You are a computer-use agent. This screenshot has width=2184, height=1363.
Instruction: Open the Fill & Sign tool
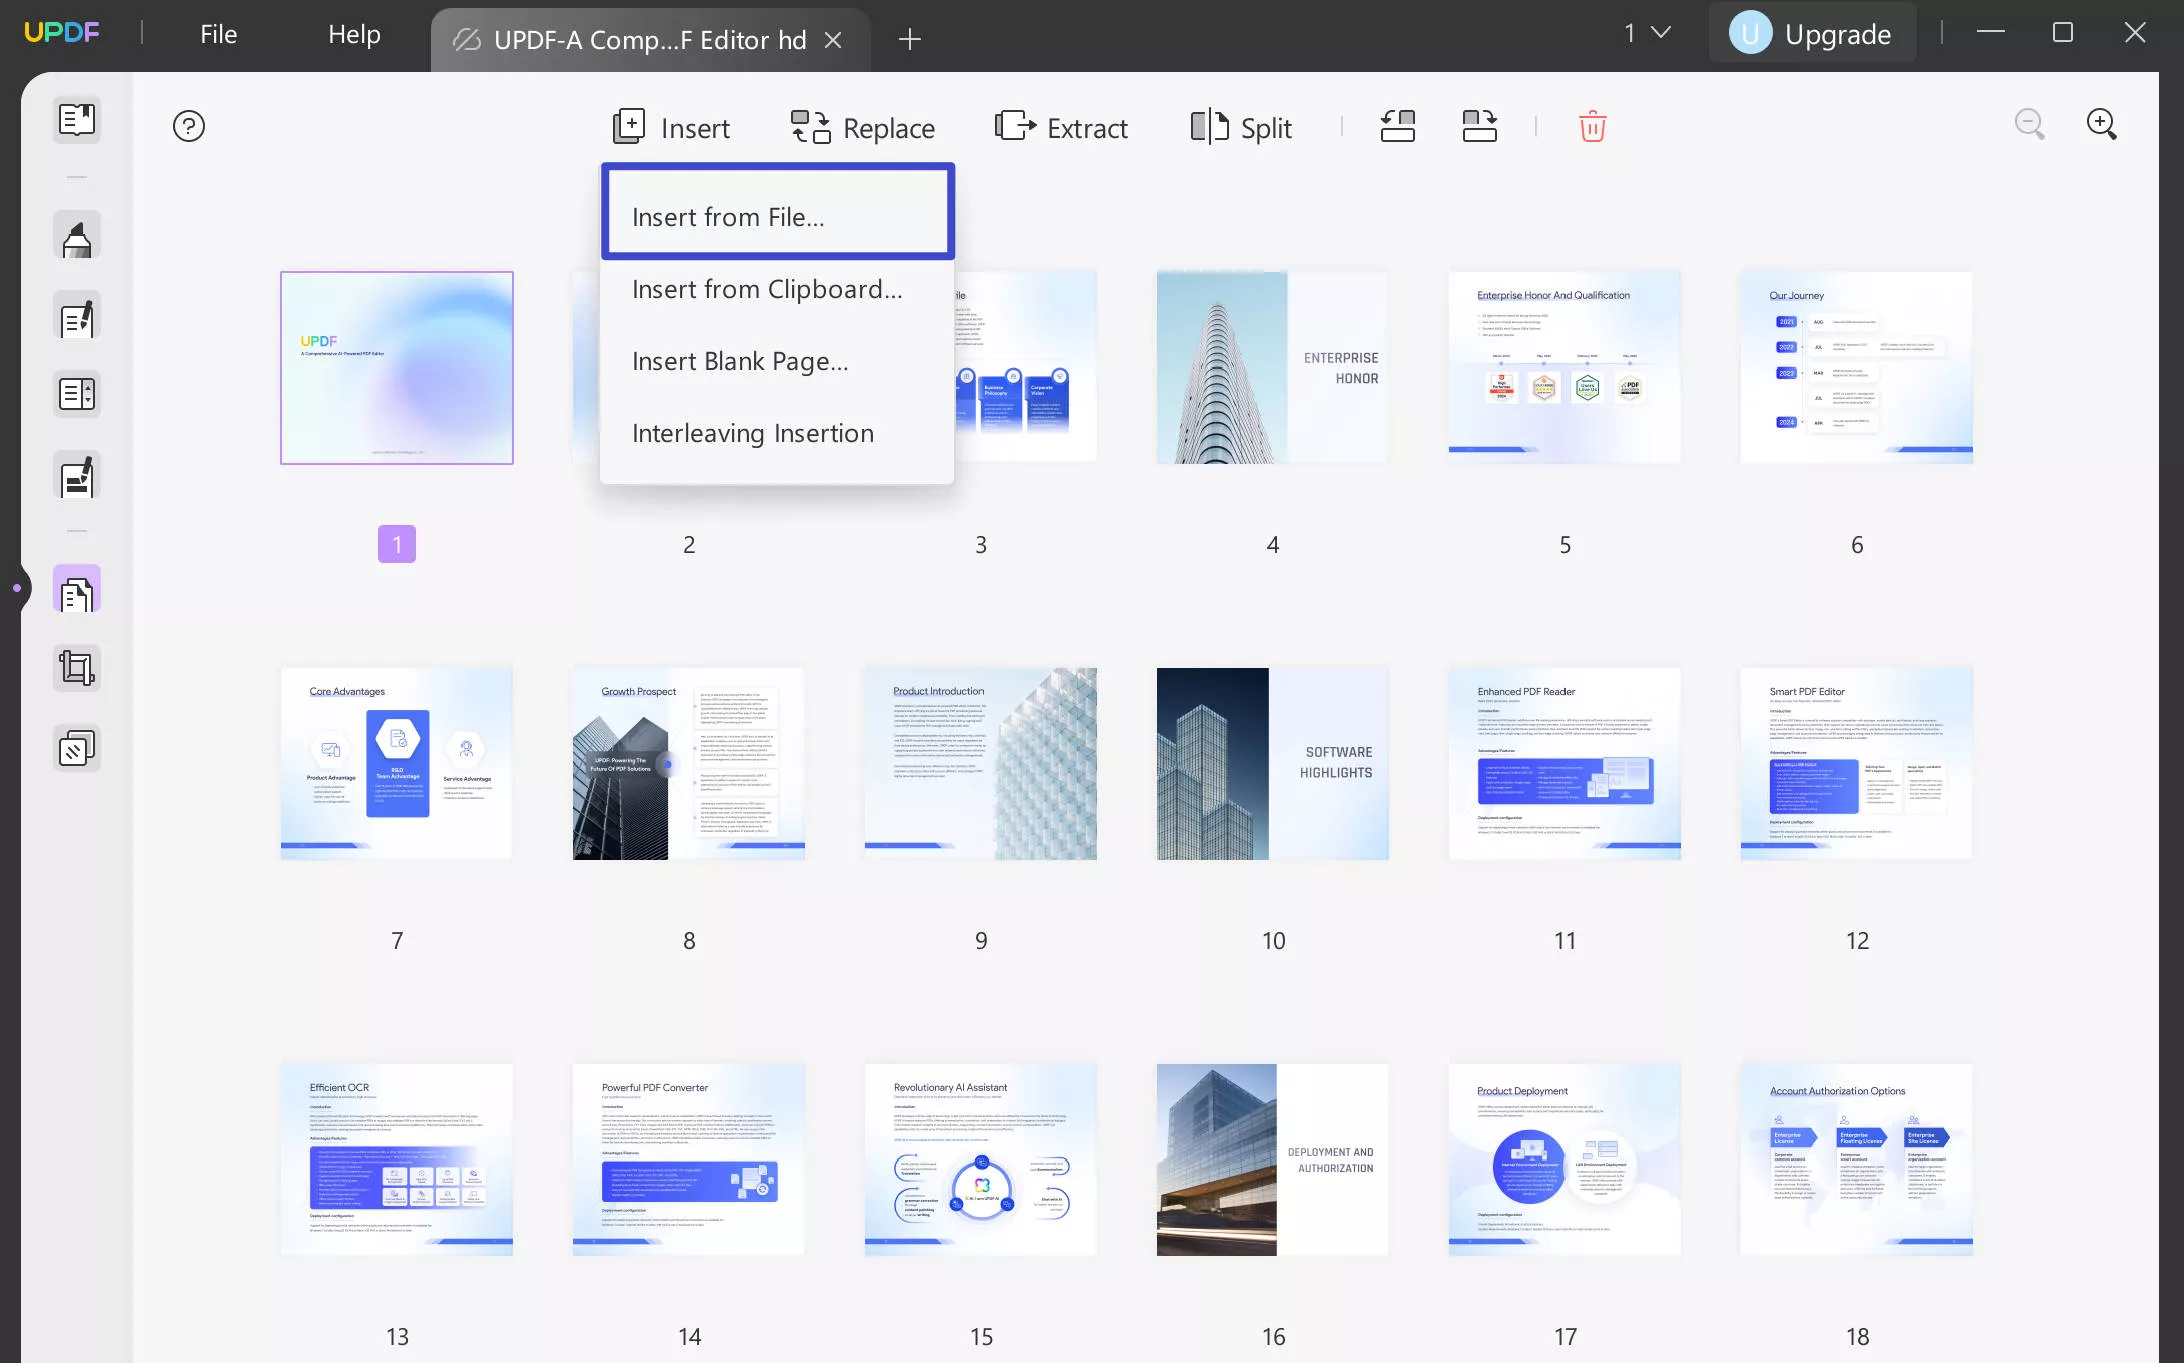(77, 476)
